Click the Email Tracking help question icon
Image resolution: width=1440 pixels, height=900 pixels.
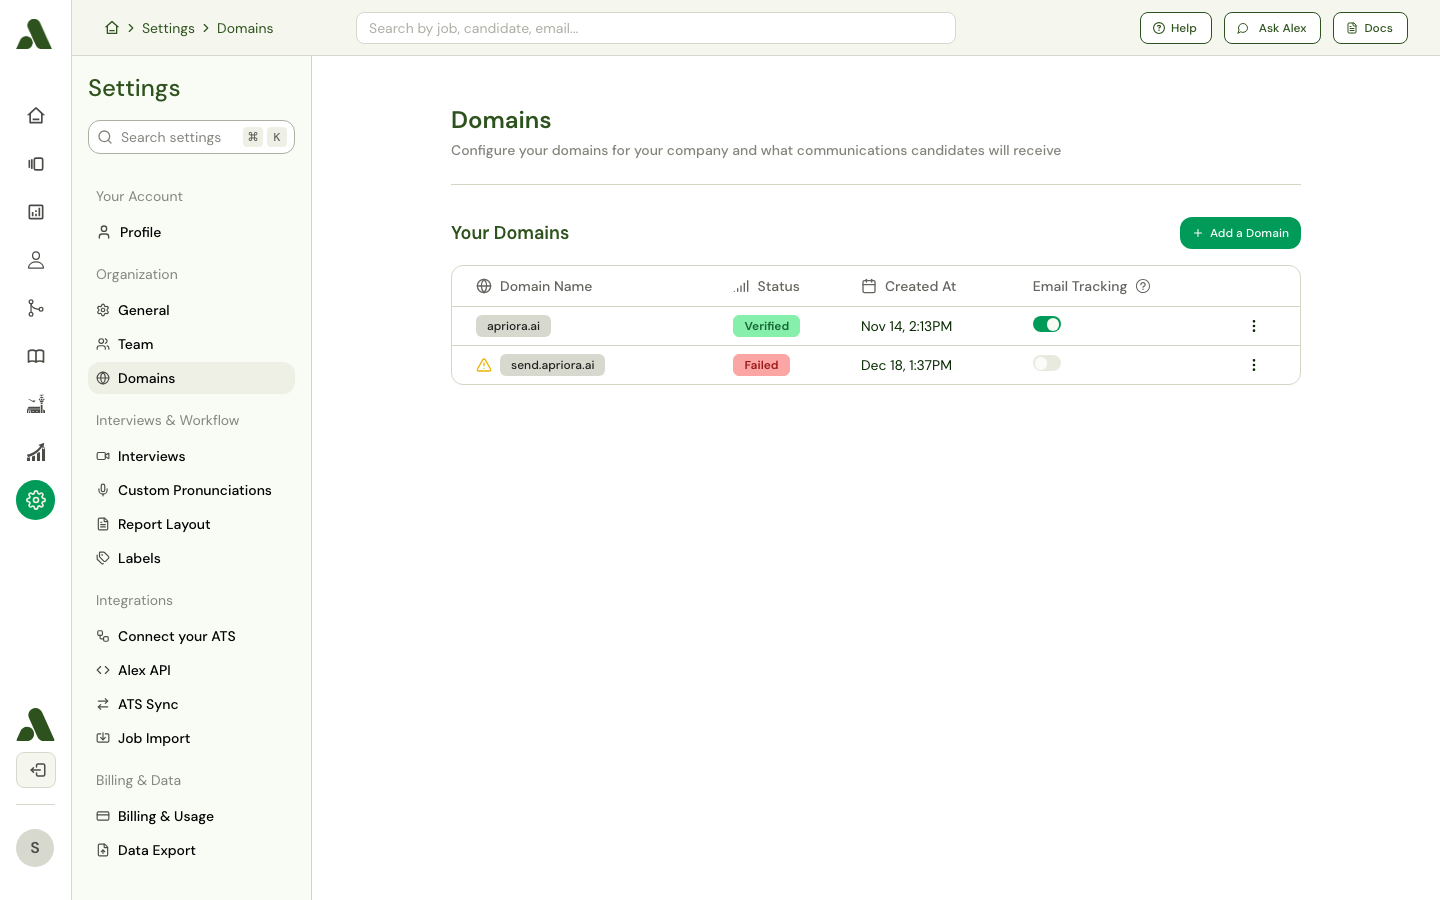pos(1143,286)
